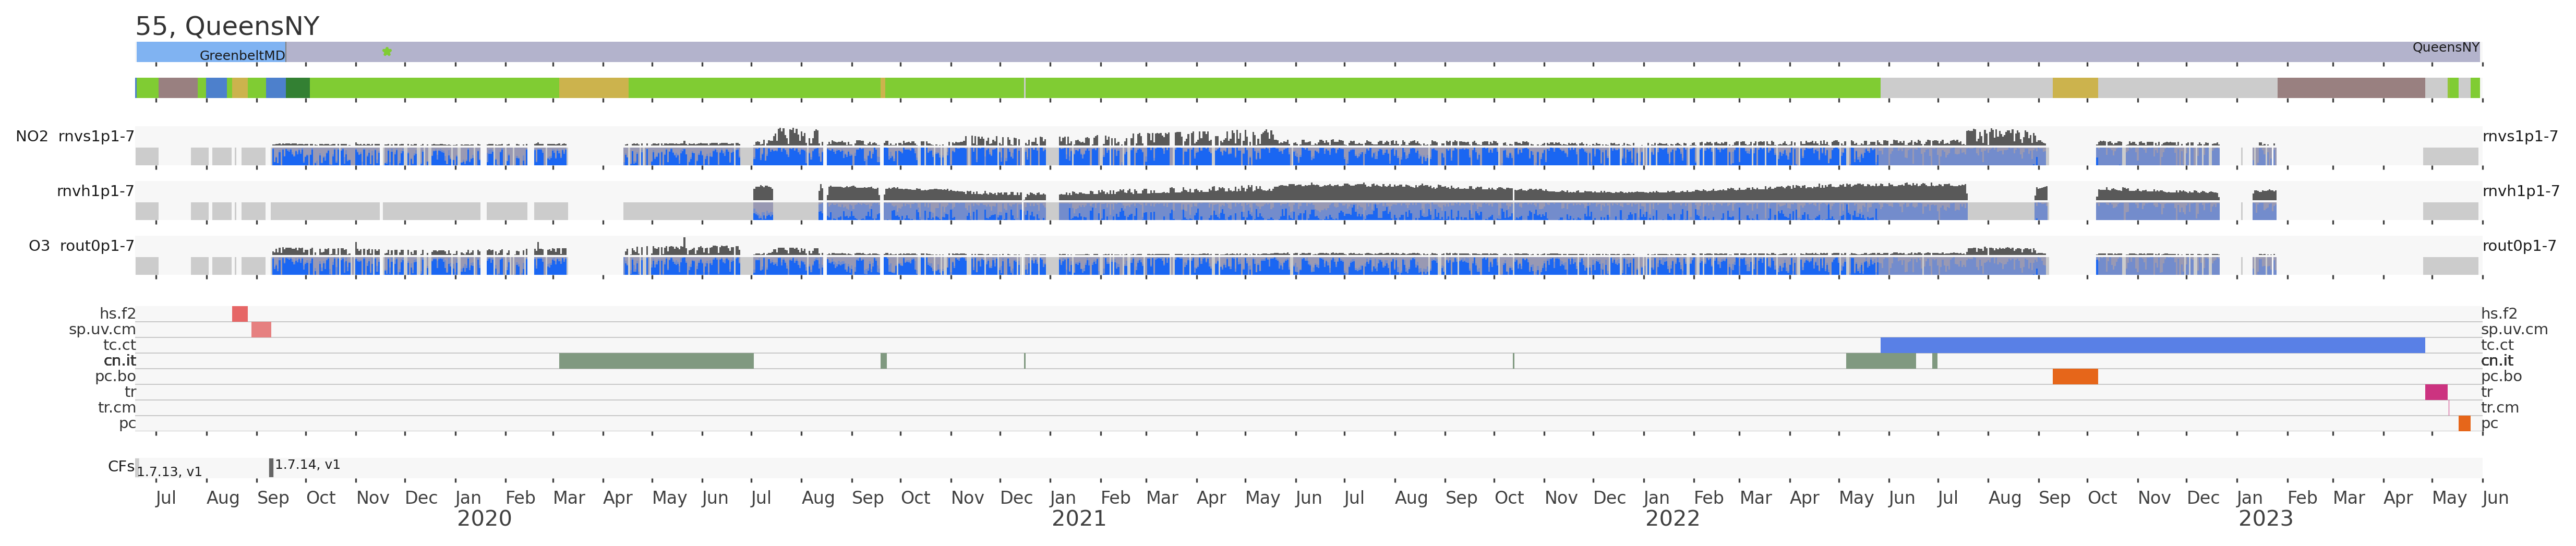Select the dark green status bar segment

298,88
